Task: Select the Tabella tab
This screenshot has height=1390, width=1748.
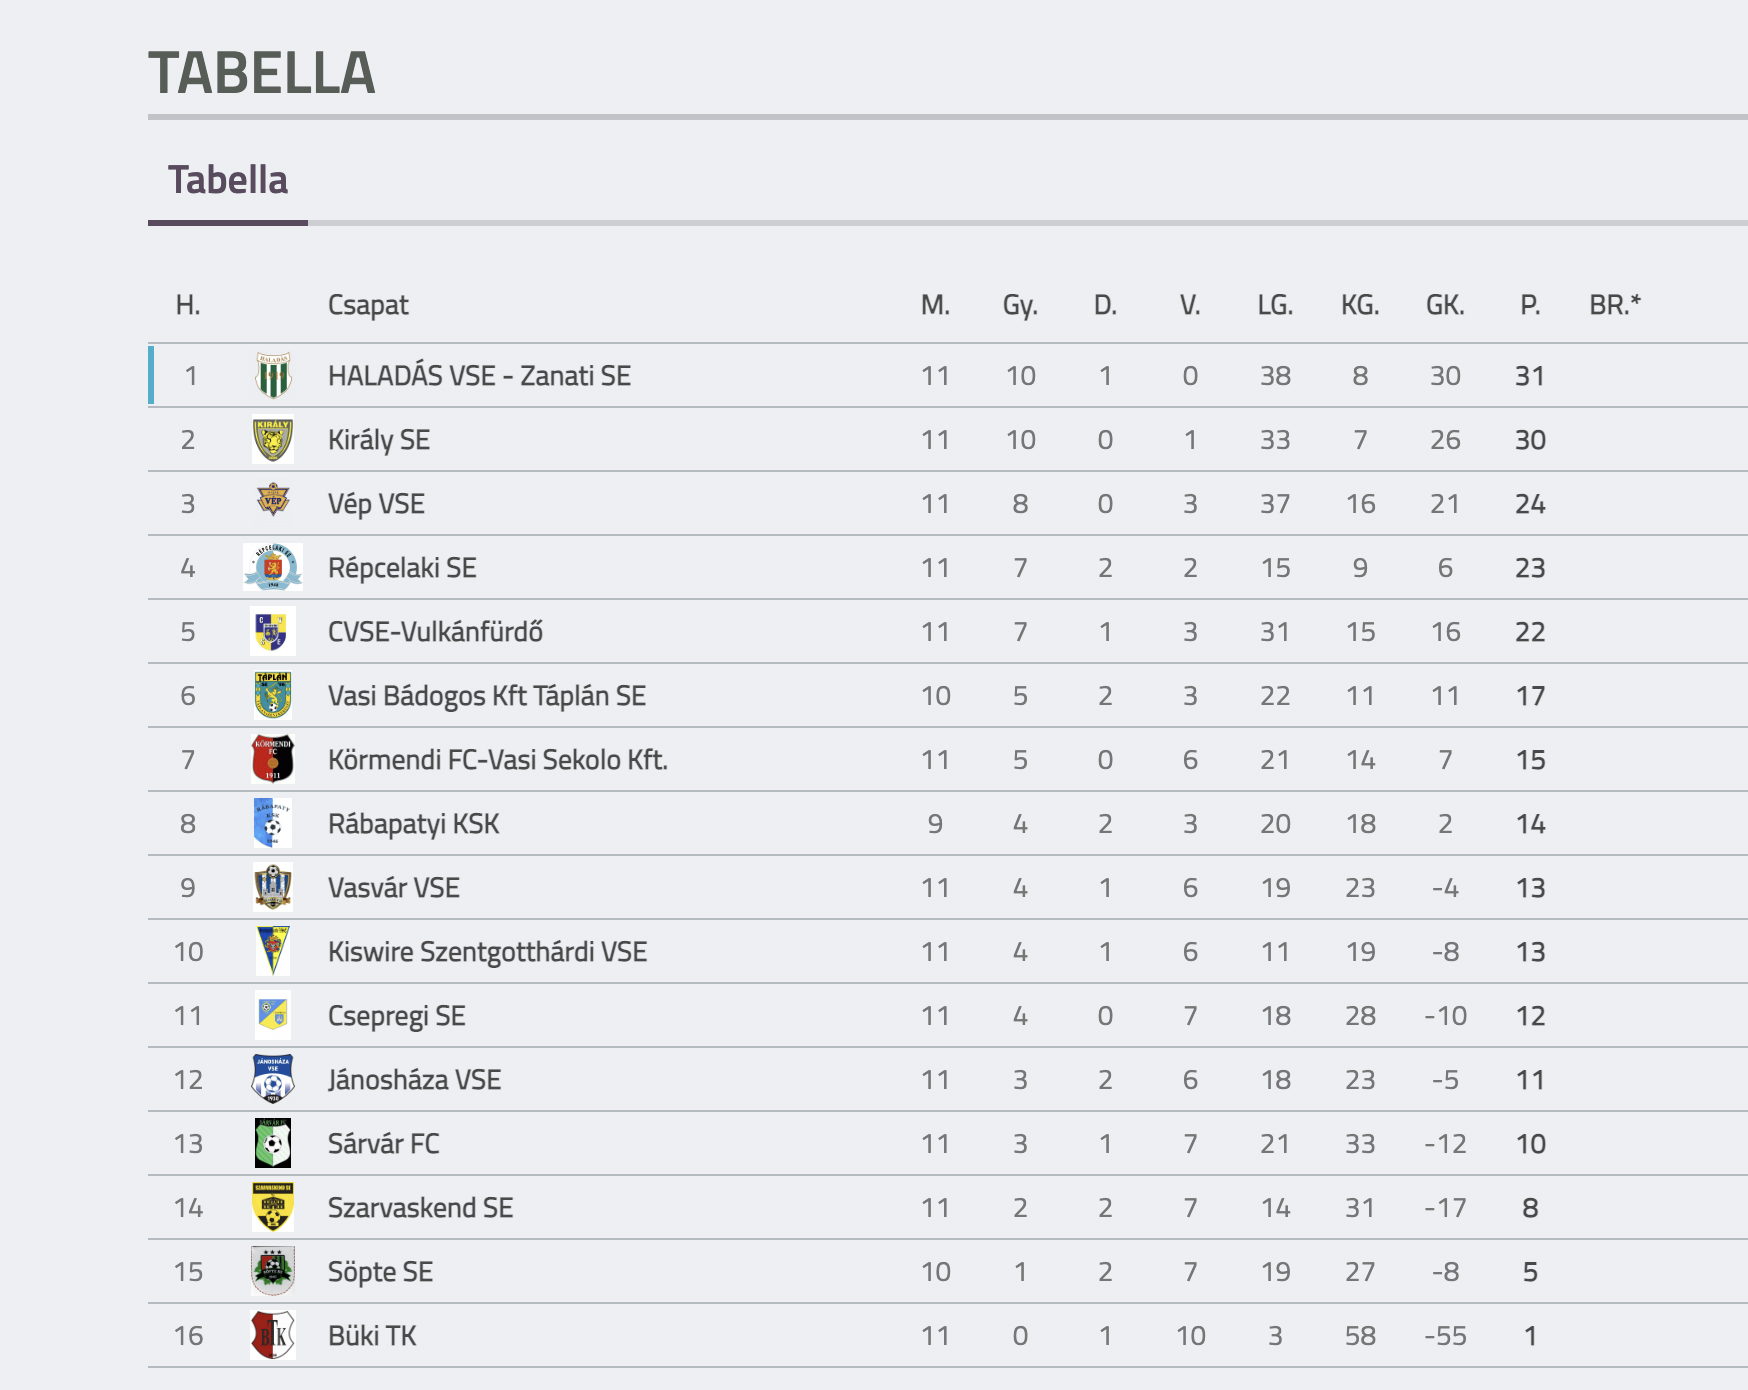Action: [228, 181]
